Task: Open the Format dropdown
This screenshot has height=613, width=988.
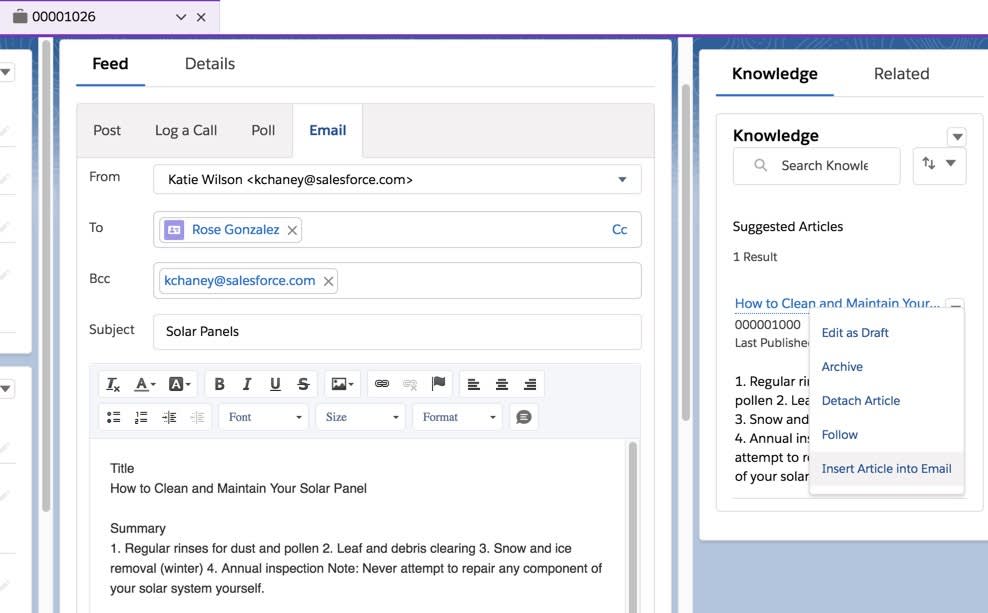Action: [x=457, y=417]
